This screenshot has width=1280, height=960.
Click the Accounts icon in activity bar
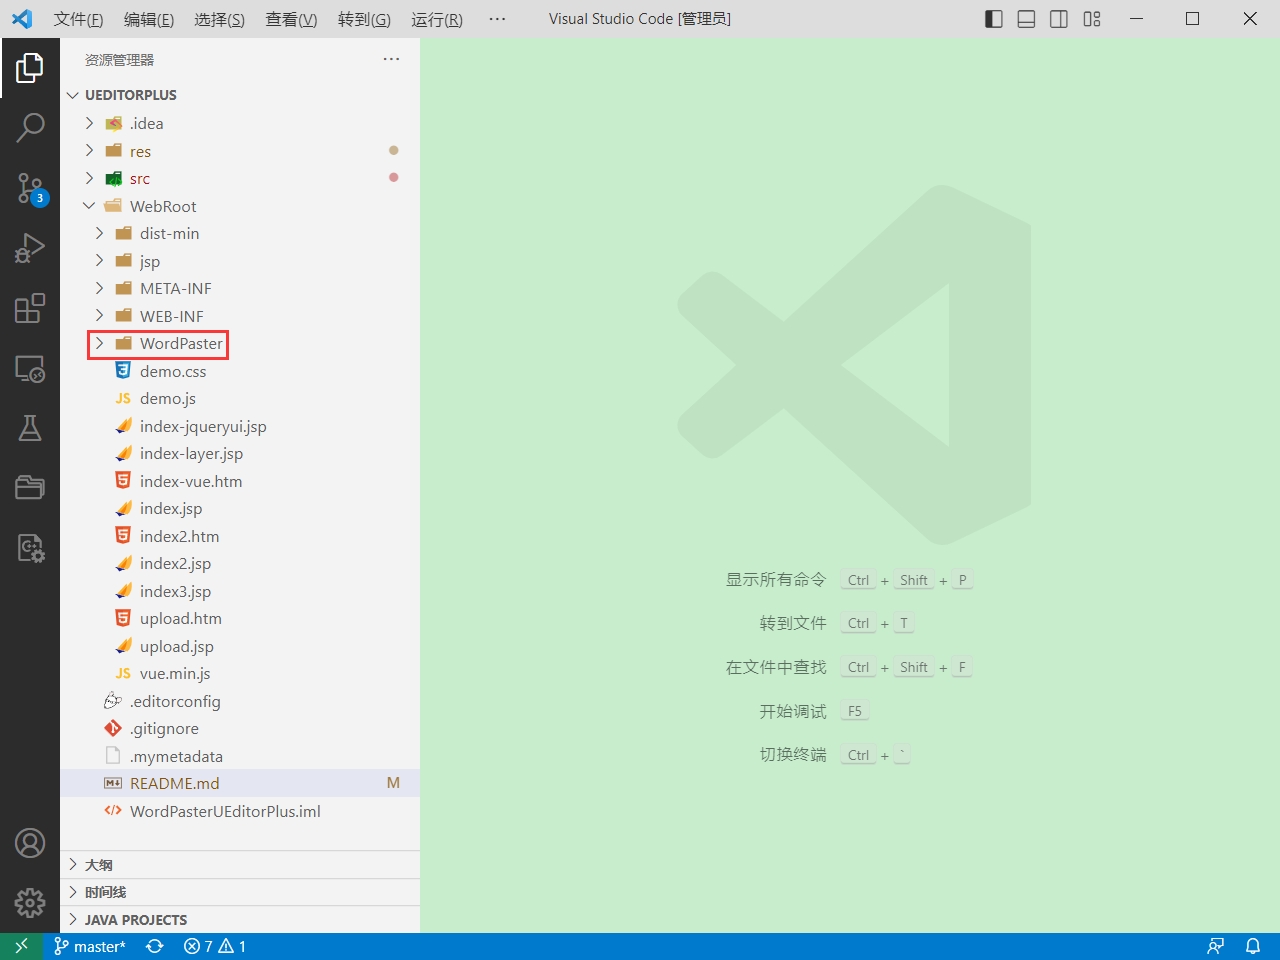tap(30, 843)
